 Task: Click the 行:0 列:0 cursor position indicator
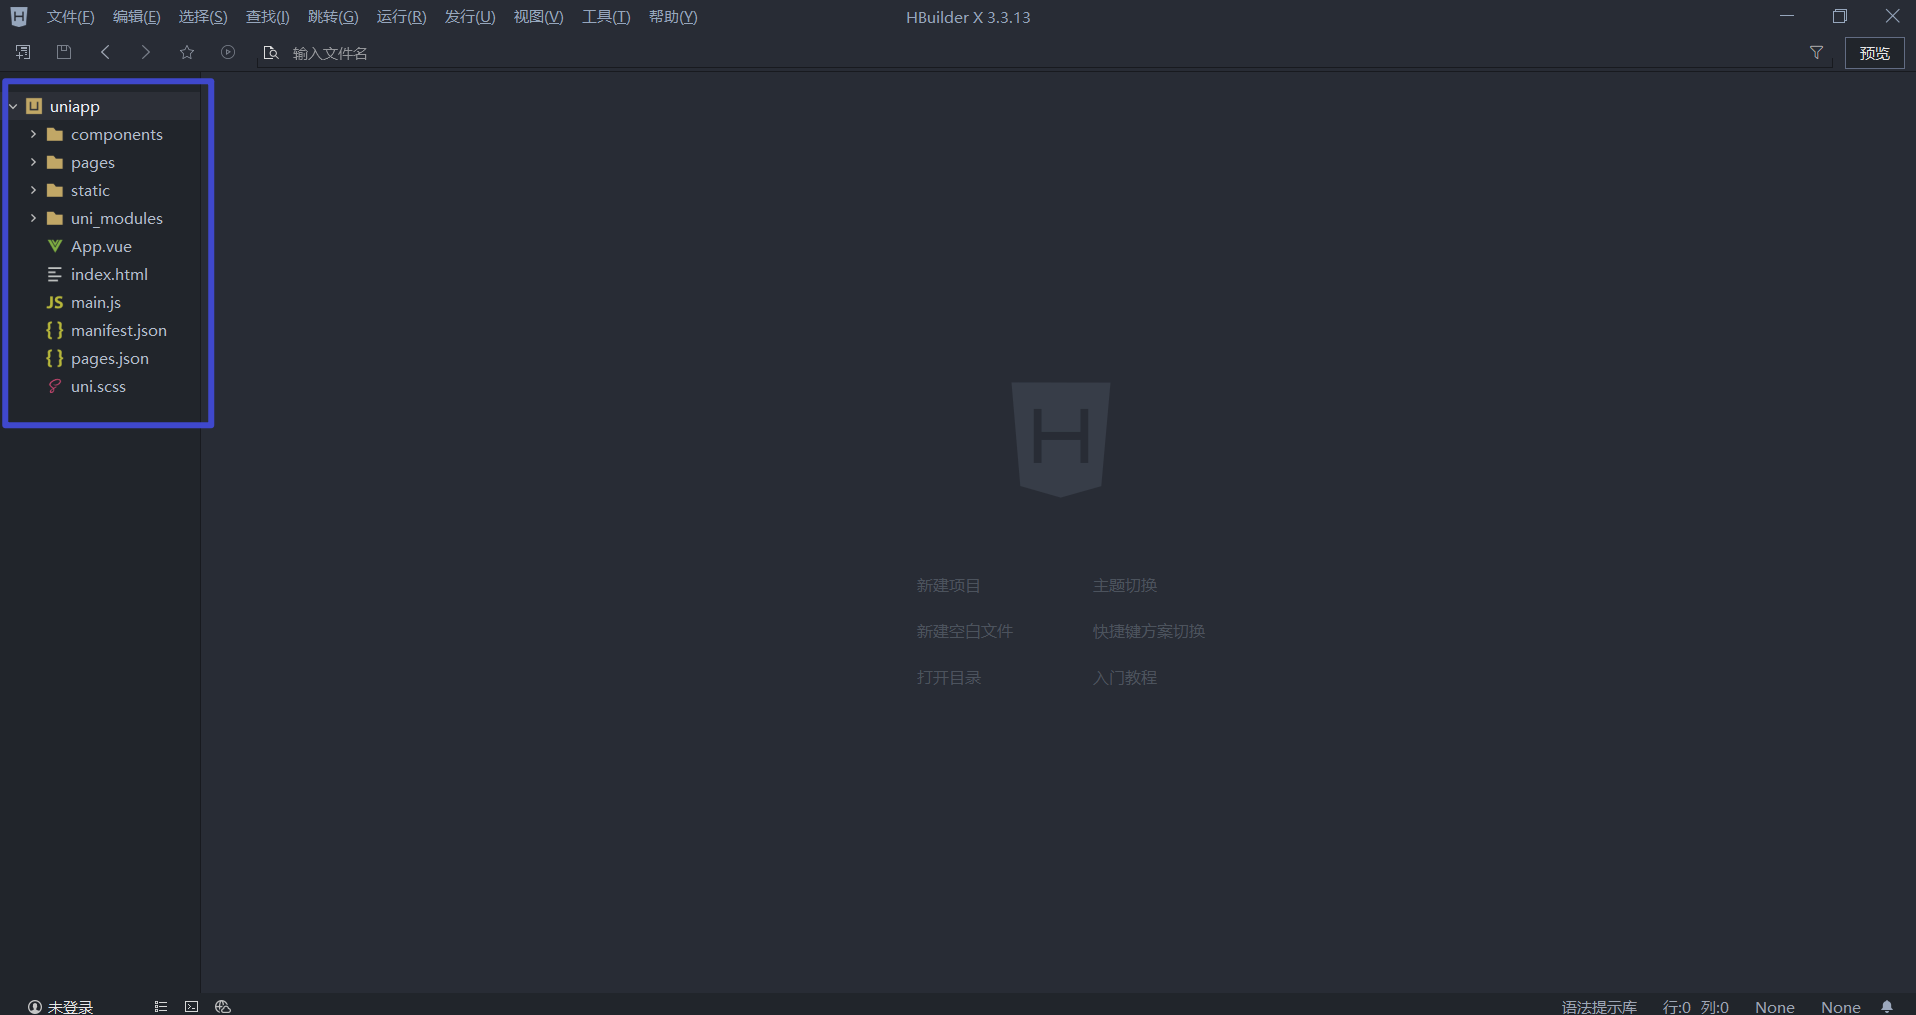(1695, 1007)
